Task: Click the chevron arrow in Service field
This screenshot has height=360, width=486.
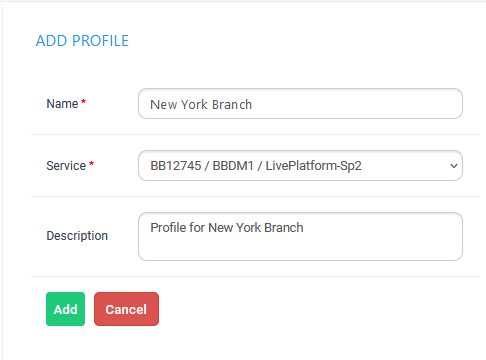Action: point(454,166)
